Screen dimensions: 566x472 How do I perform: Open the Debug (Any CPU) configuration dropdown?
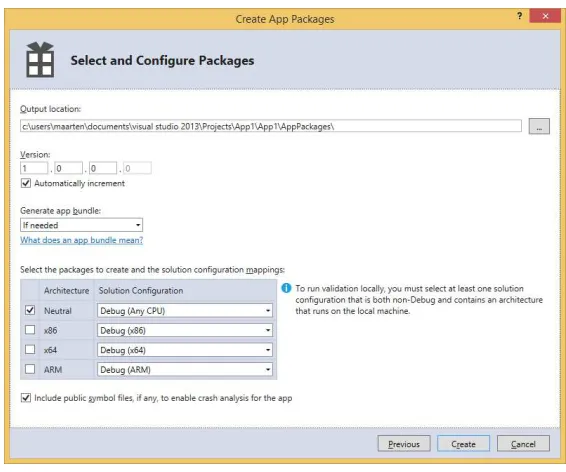[184, 311]
